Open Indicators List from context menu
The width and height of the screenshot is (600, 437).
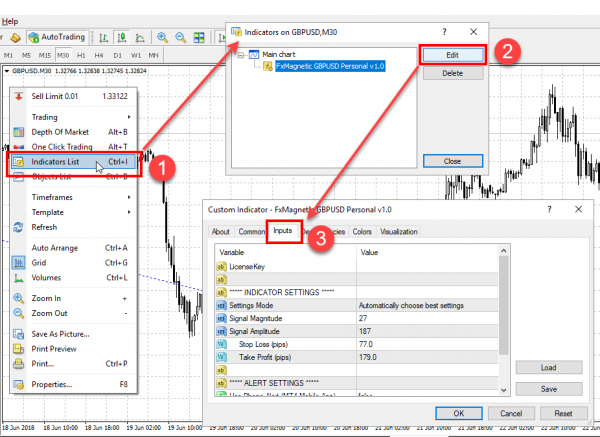[x=73, y=162]
